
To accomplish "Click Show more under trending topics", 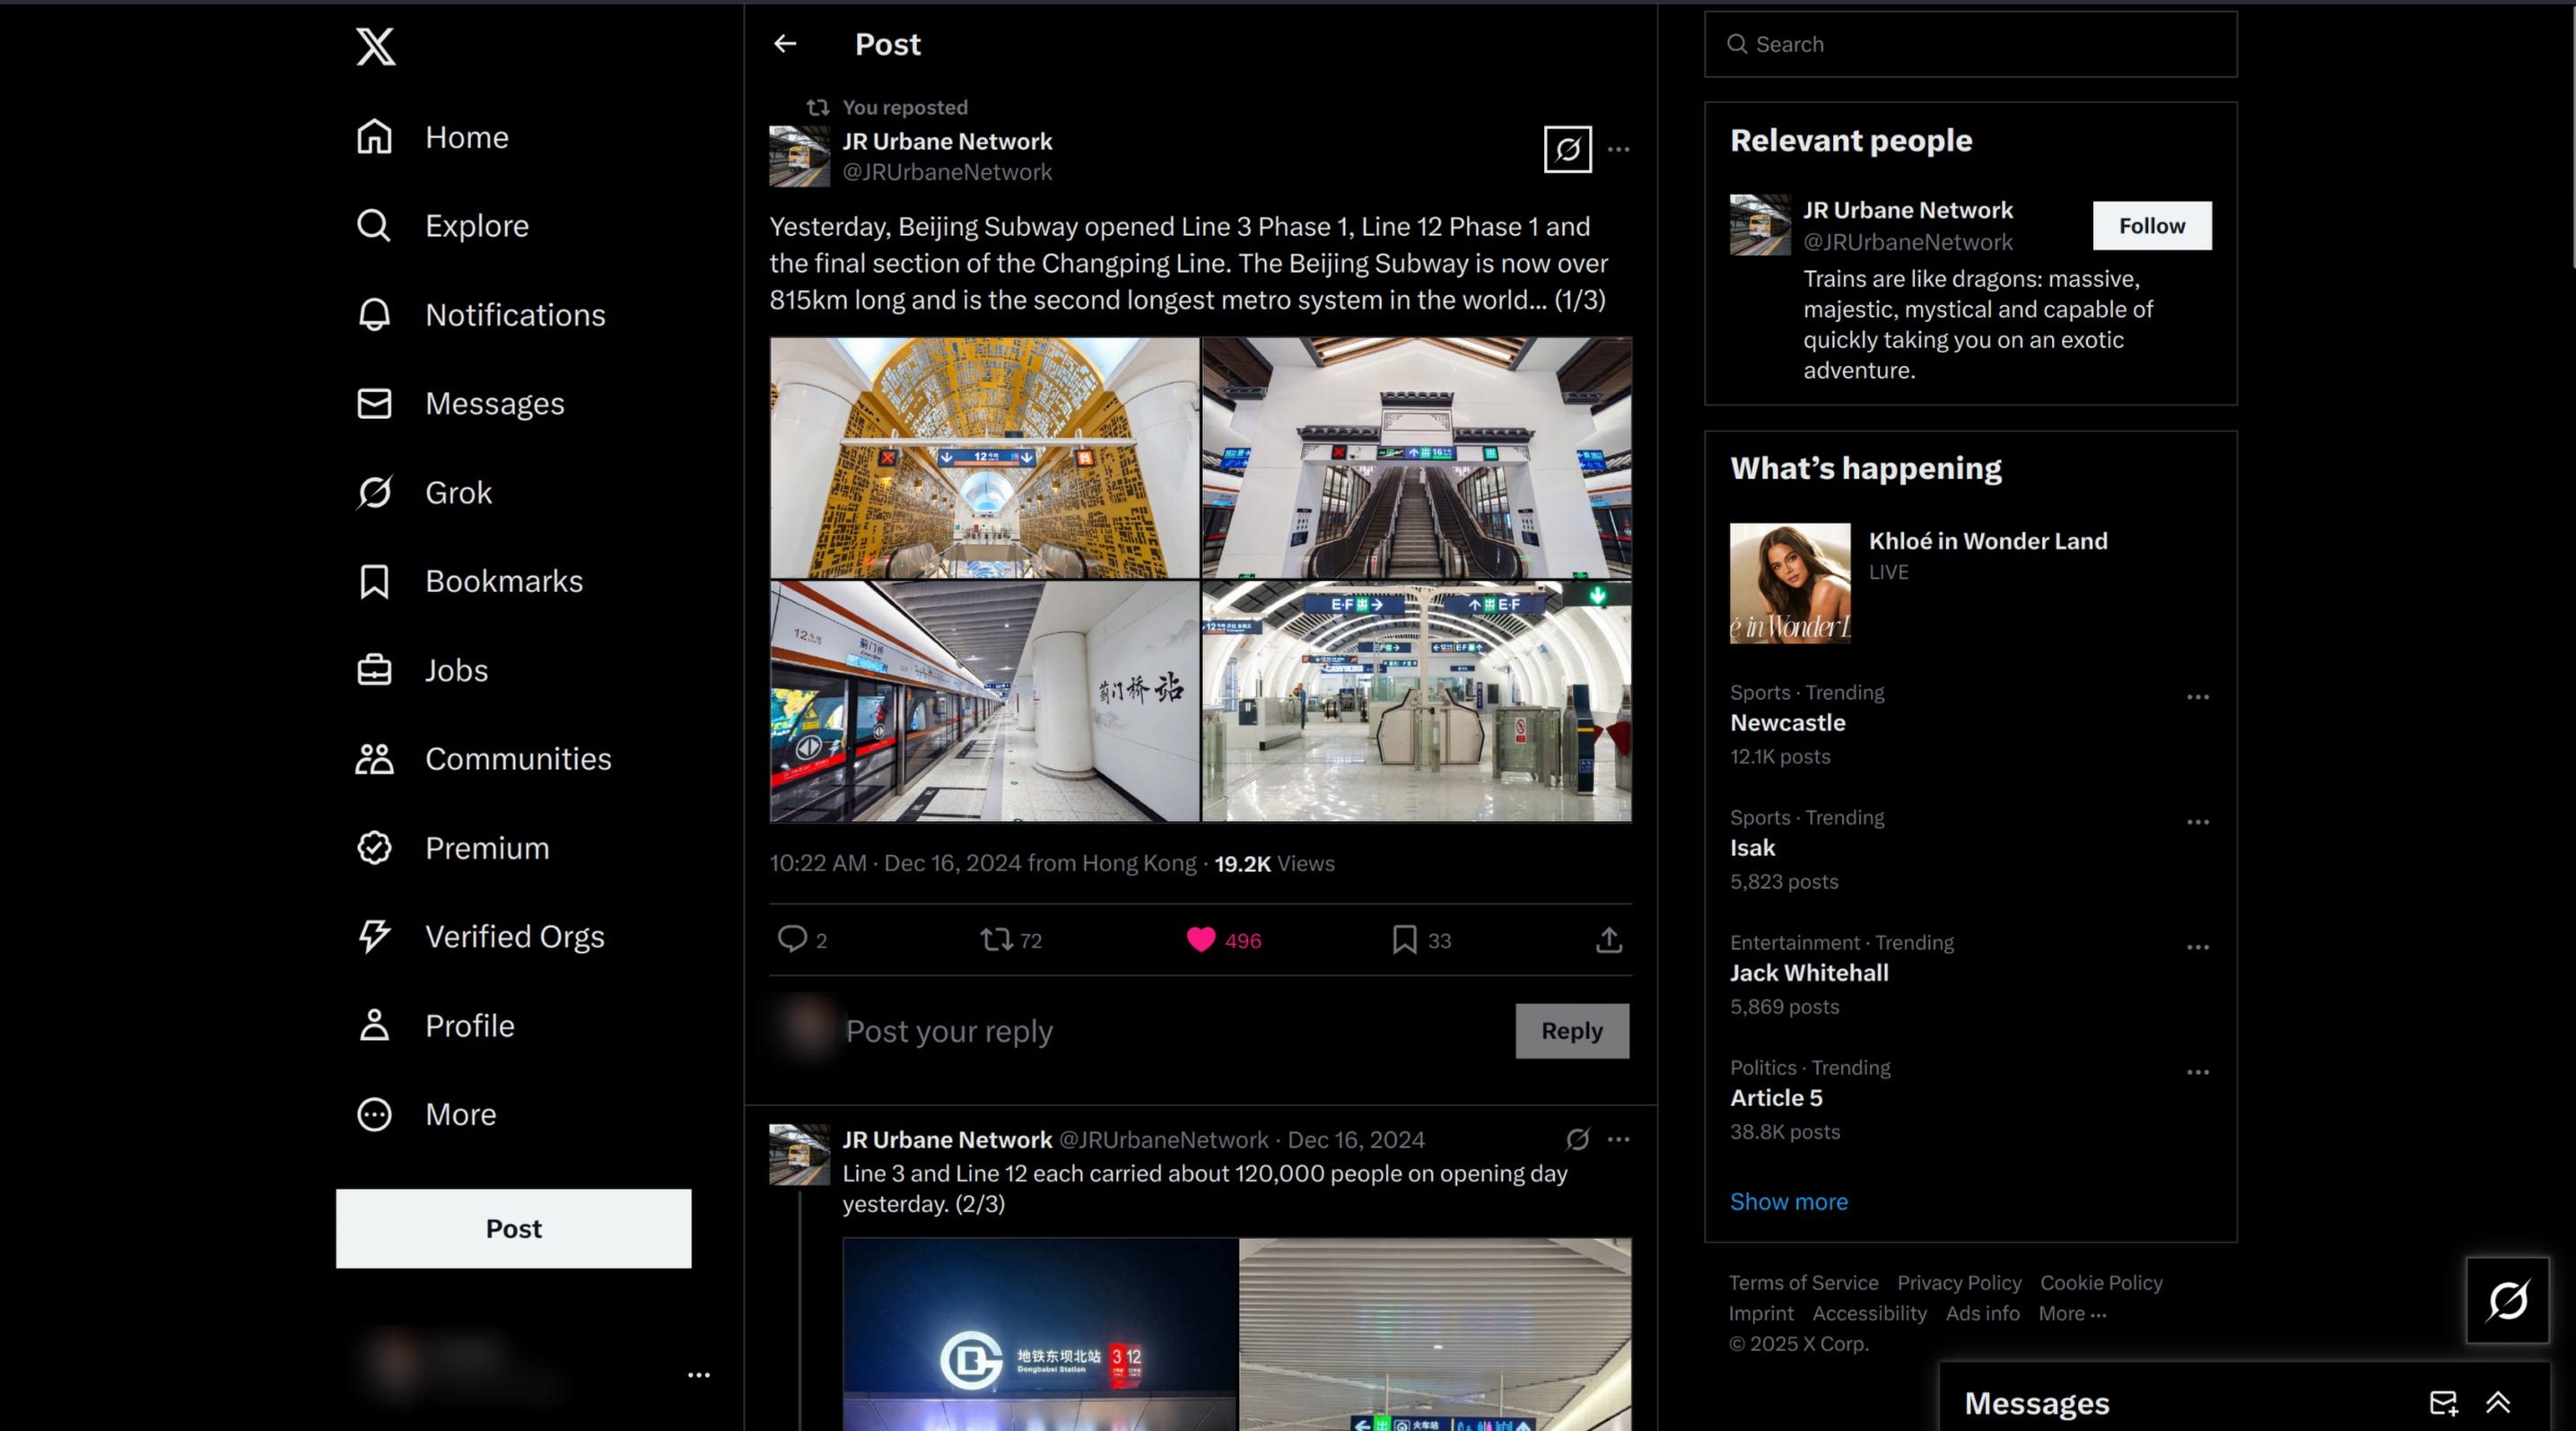I will [1788, 1201].
